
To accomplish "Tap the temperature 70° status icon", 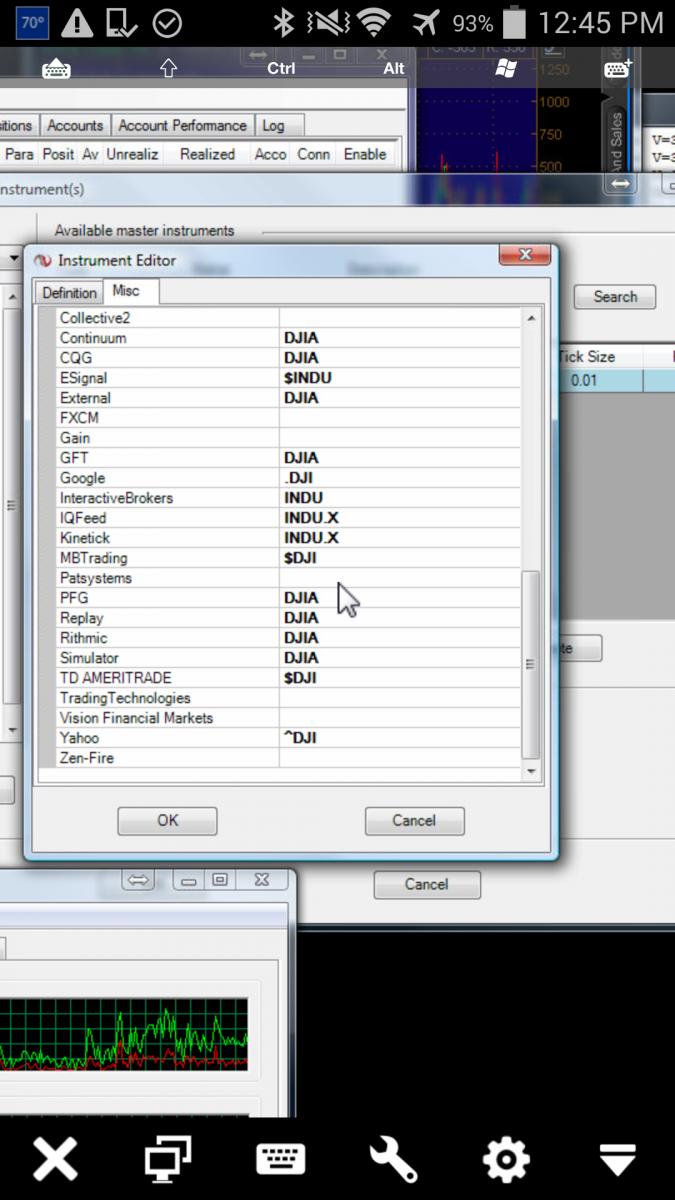I will click(x=33, y=23).
